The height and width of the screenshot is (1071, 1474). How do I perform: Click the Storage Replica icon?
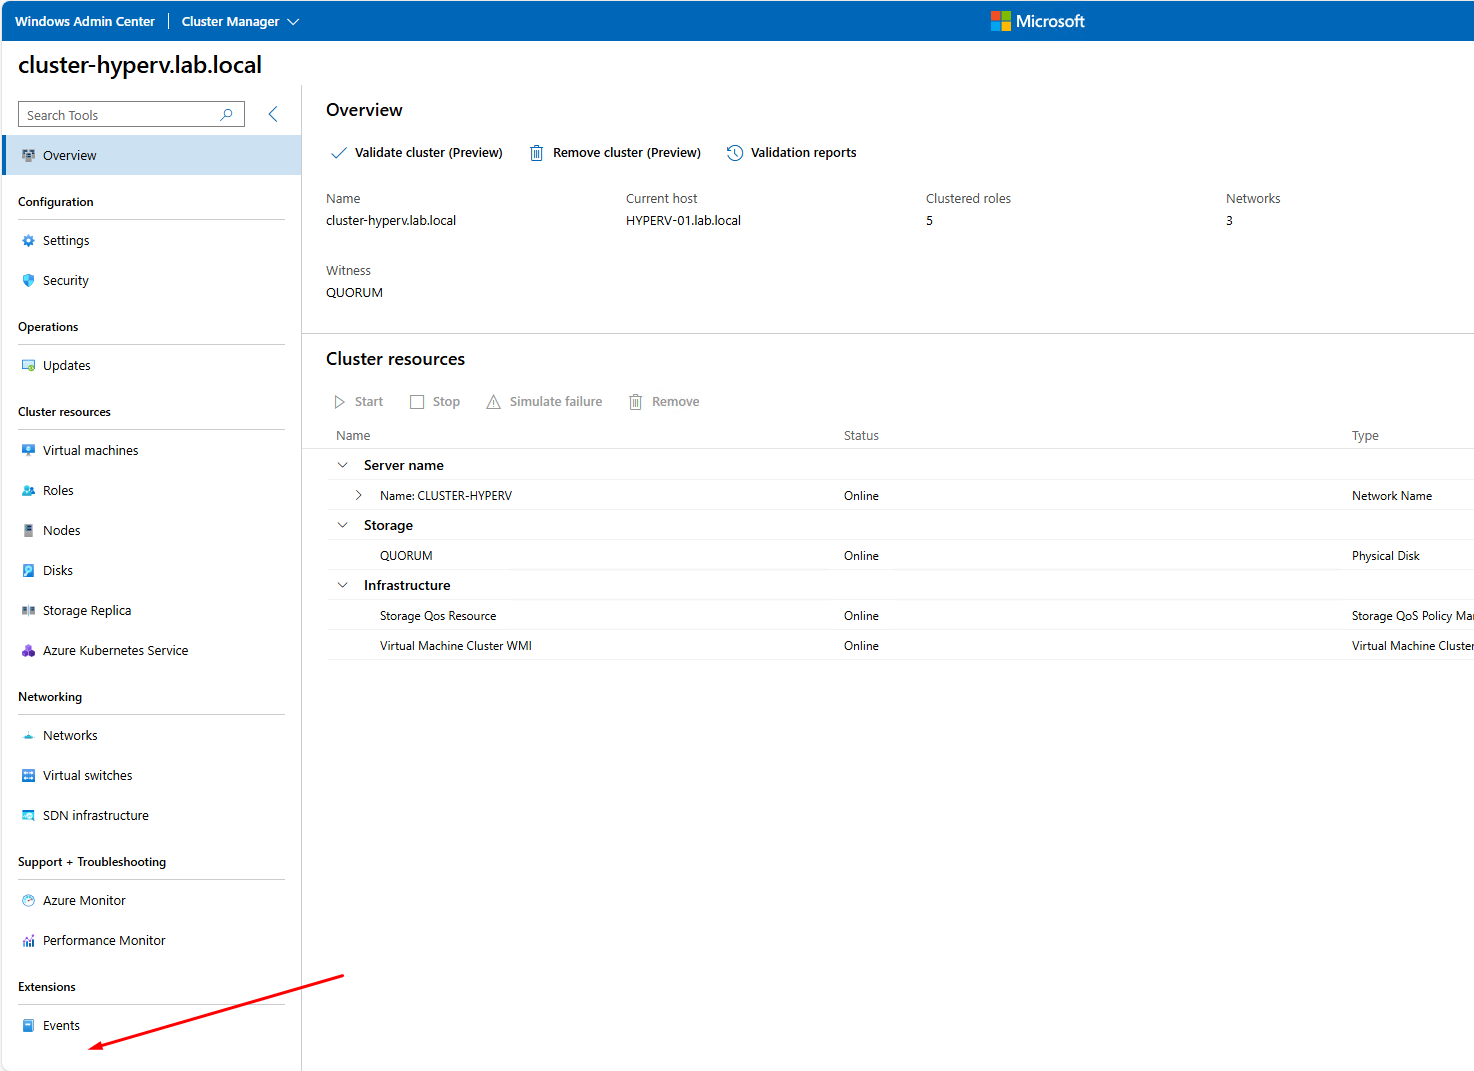(x=28, y=611)
